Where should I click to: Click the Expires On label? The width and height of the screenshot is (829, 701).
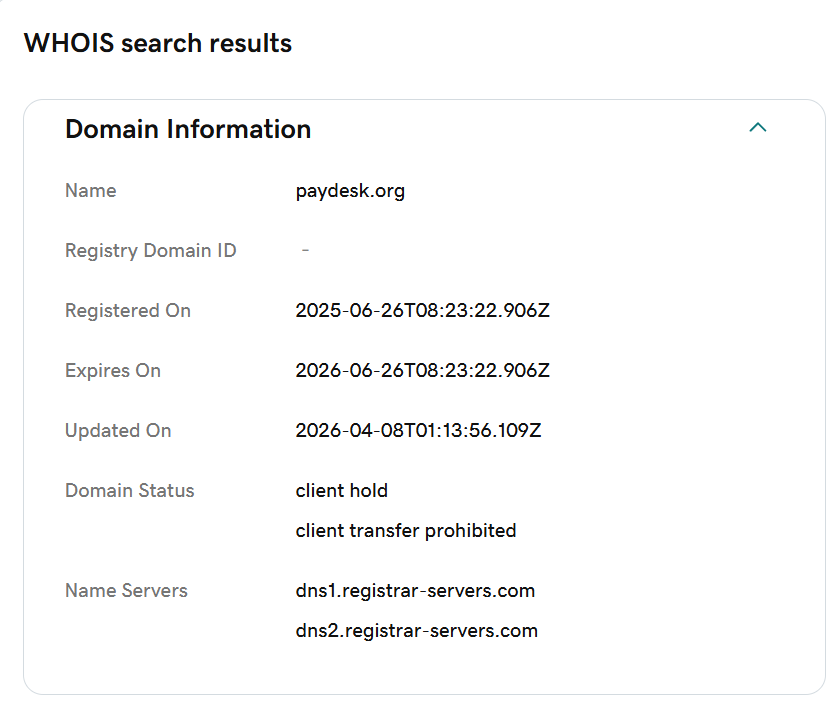(x=112, y=370)
